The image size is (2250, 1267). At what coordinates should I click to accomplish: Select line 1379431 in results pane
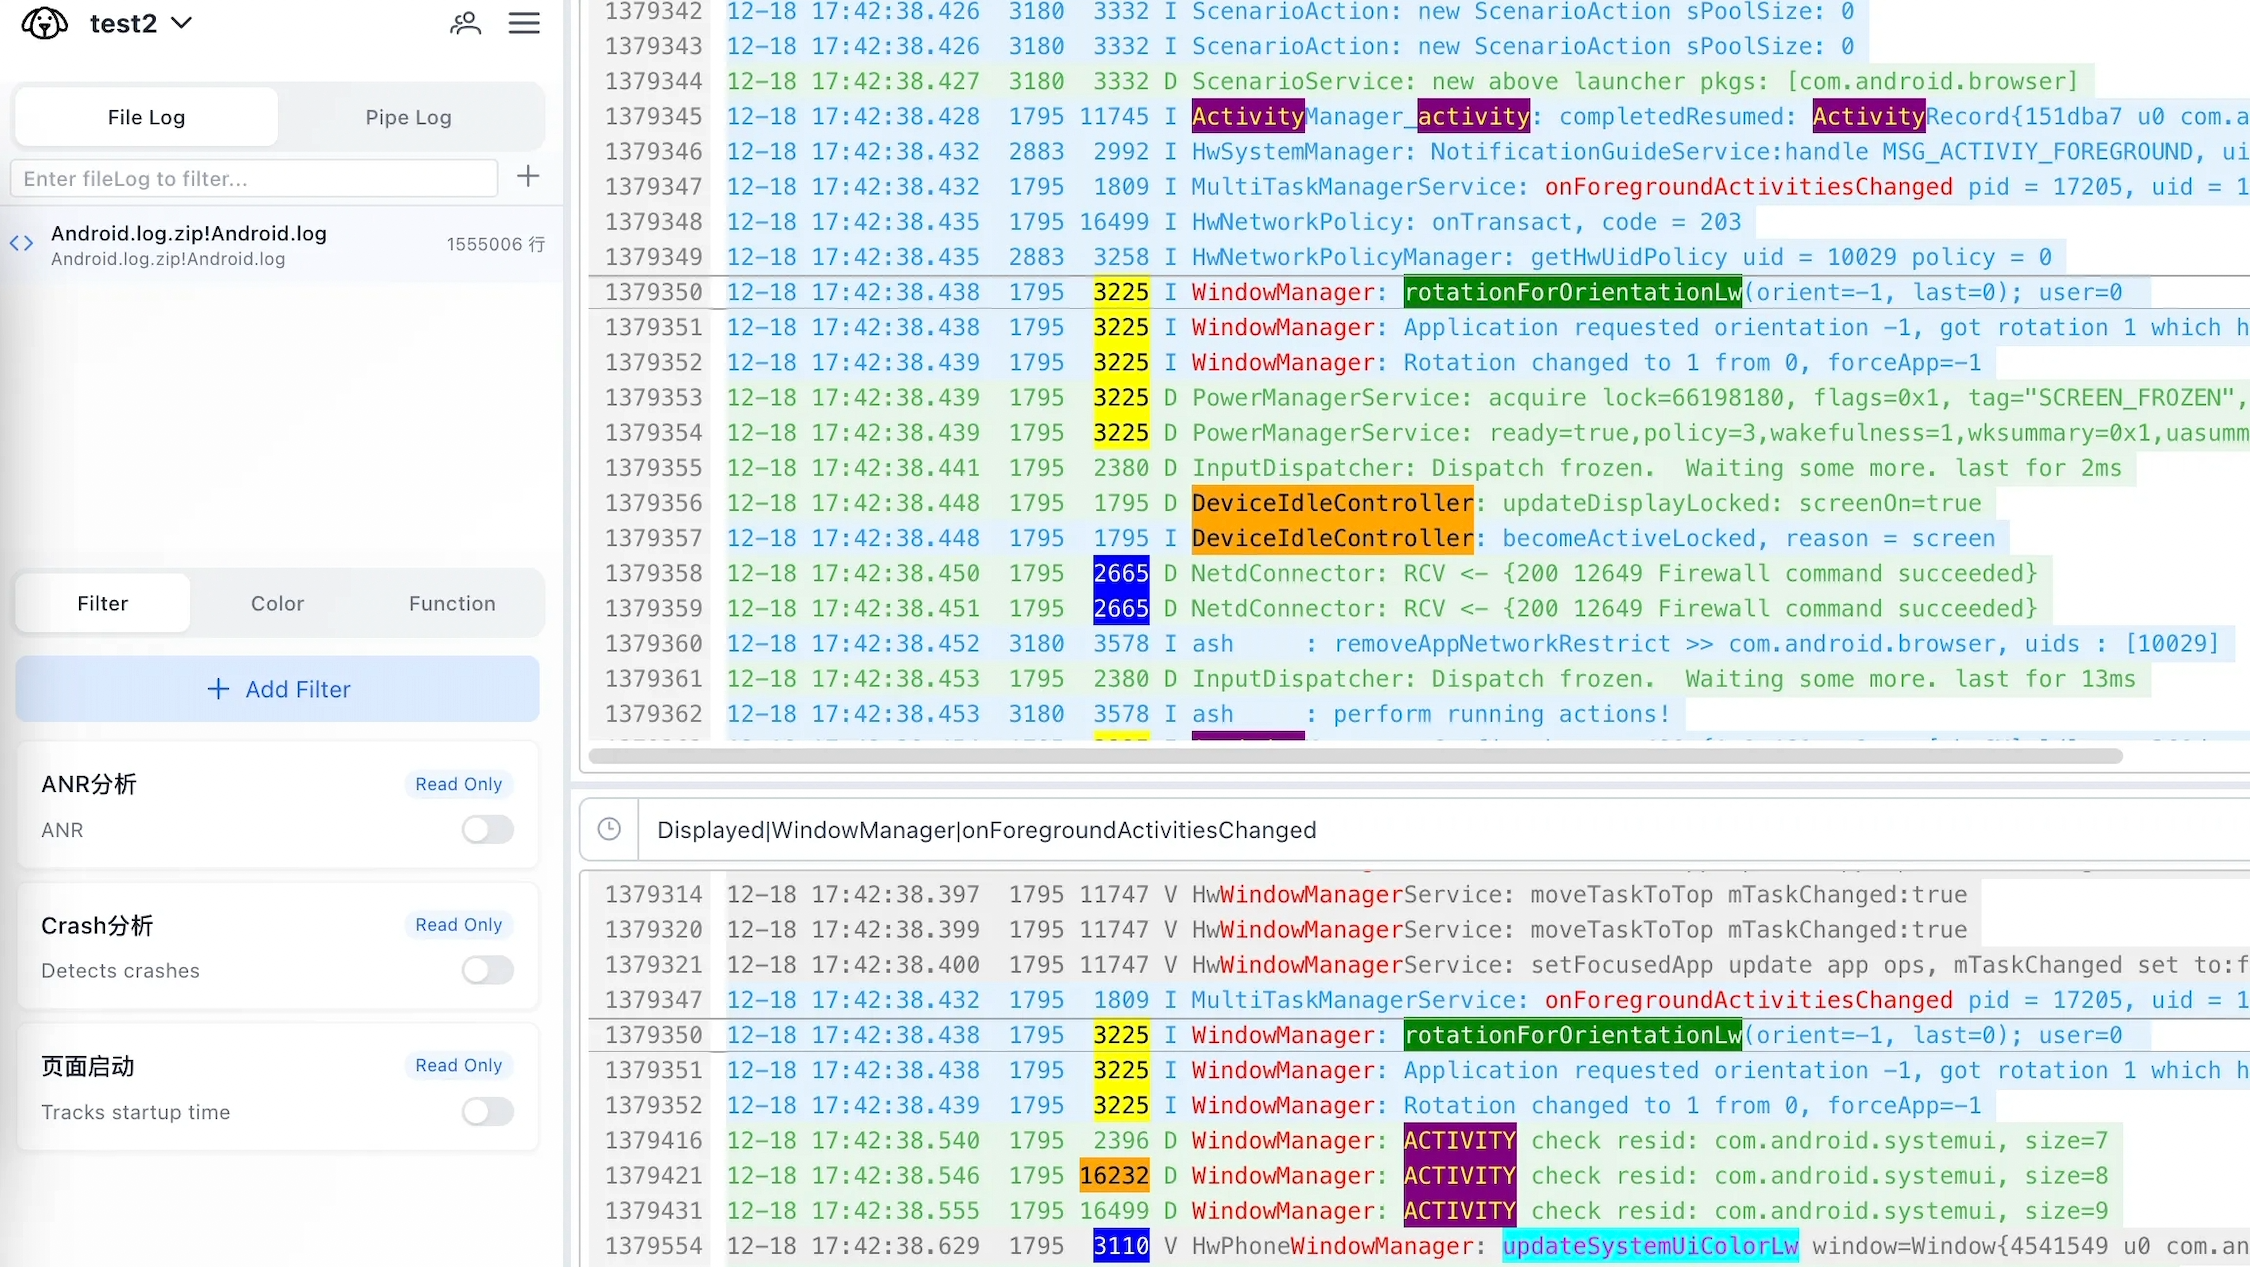(1418, 1211)
